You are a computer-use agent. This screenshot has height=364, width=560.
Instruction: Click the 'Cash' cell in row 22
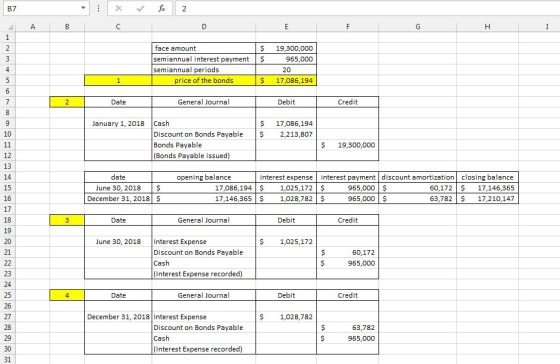[x=204, y=263]
